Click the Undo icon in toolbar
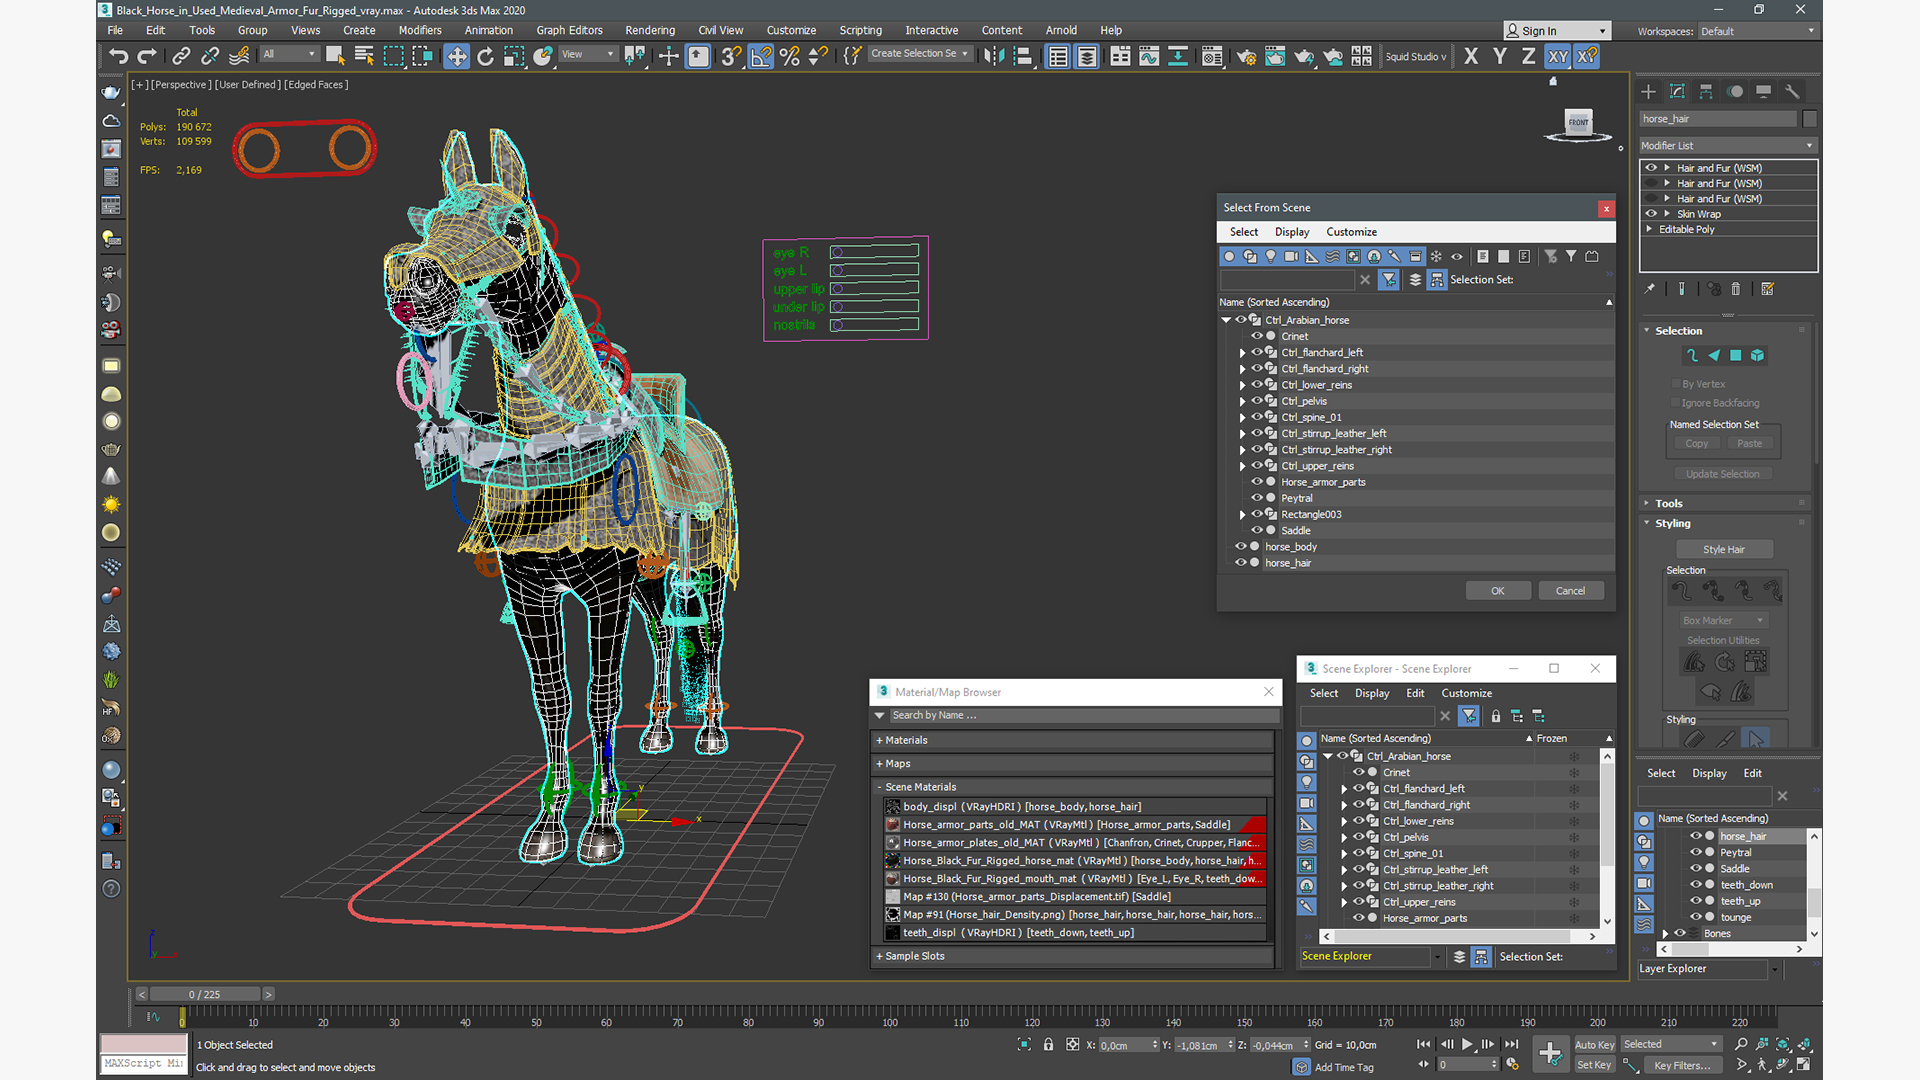 tap(117, 55)
